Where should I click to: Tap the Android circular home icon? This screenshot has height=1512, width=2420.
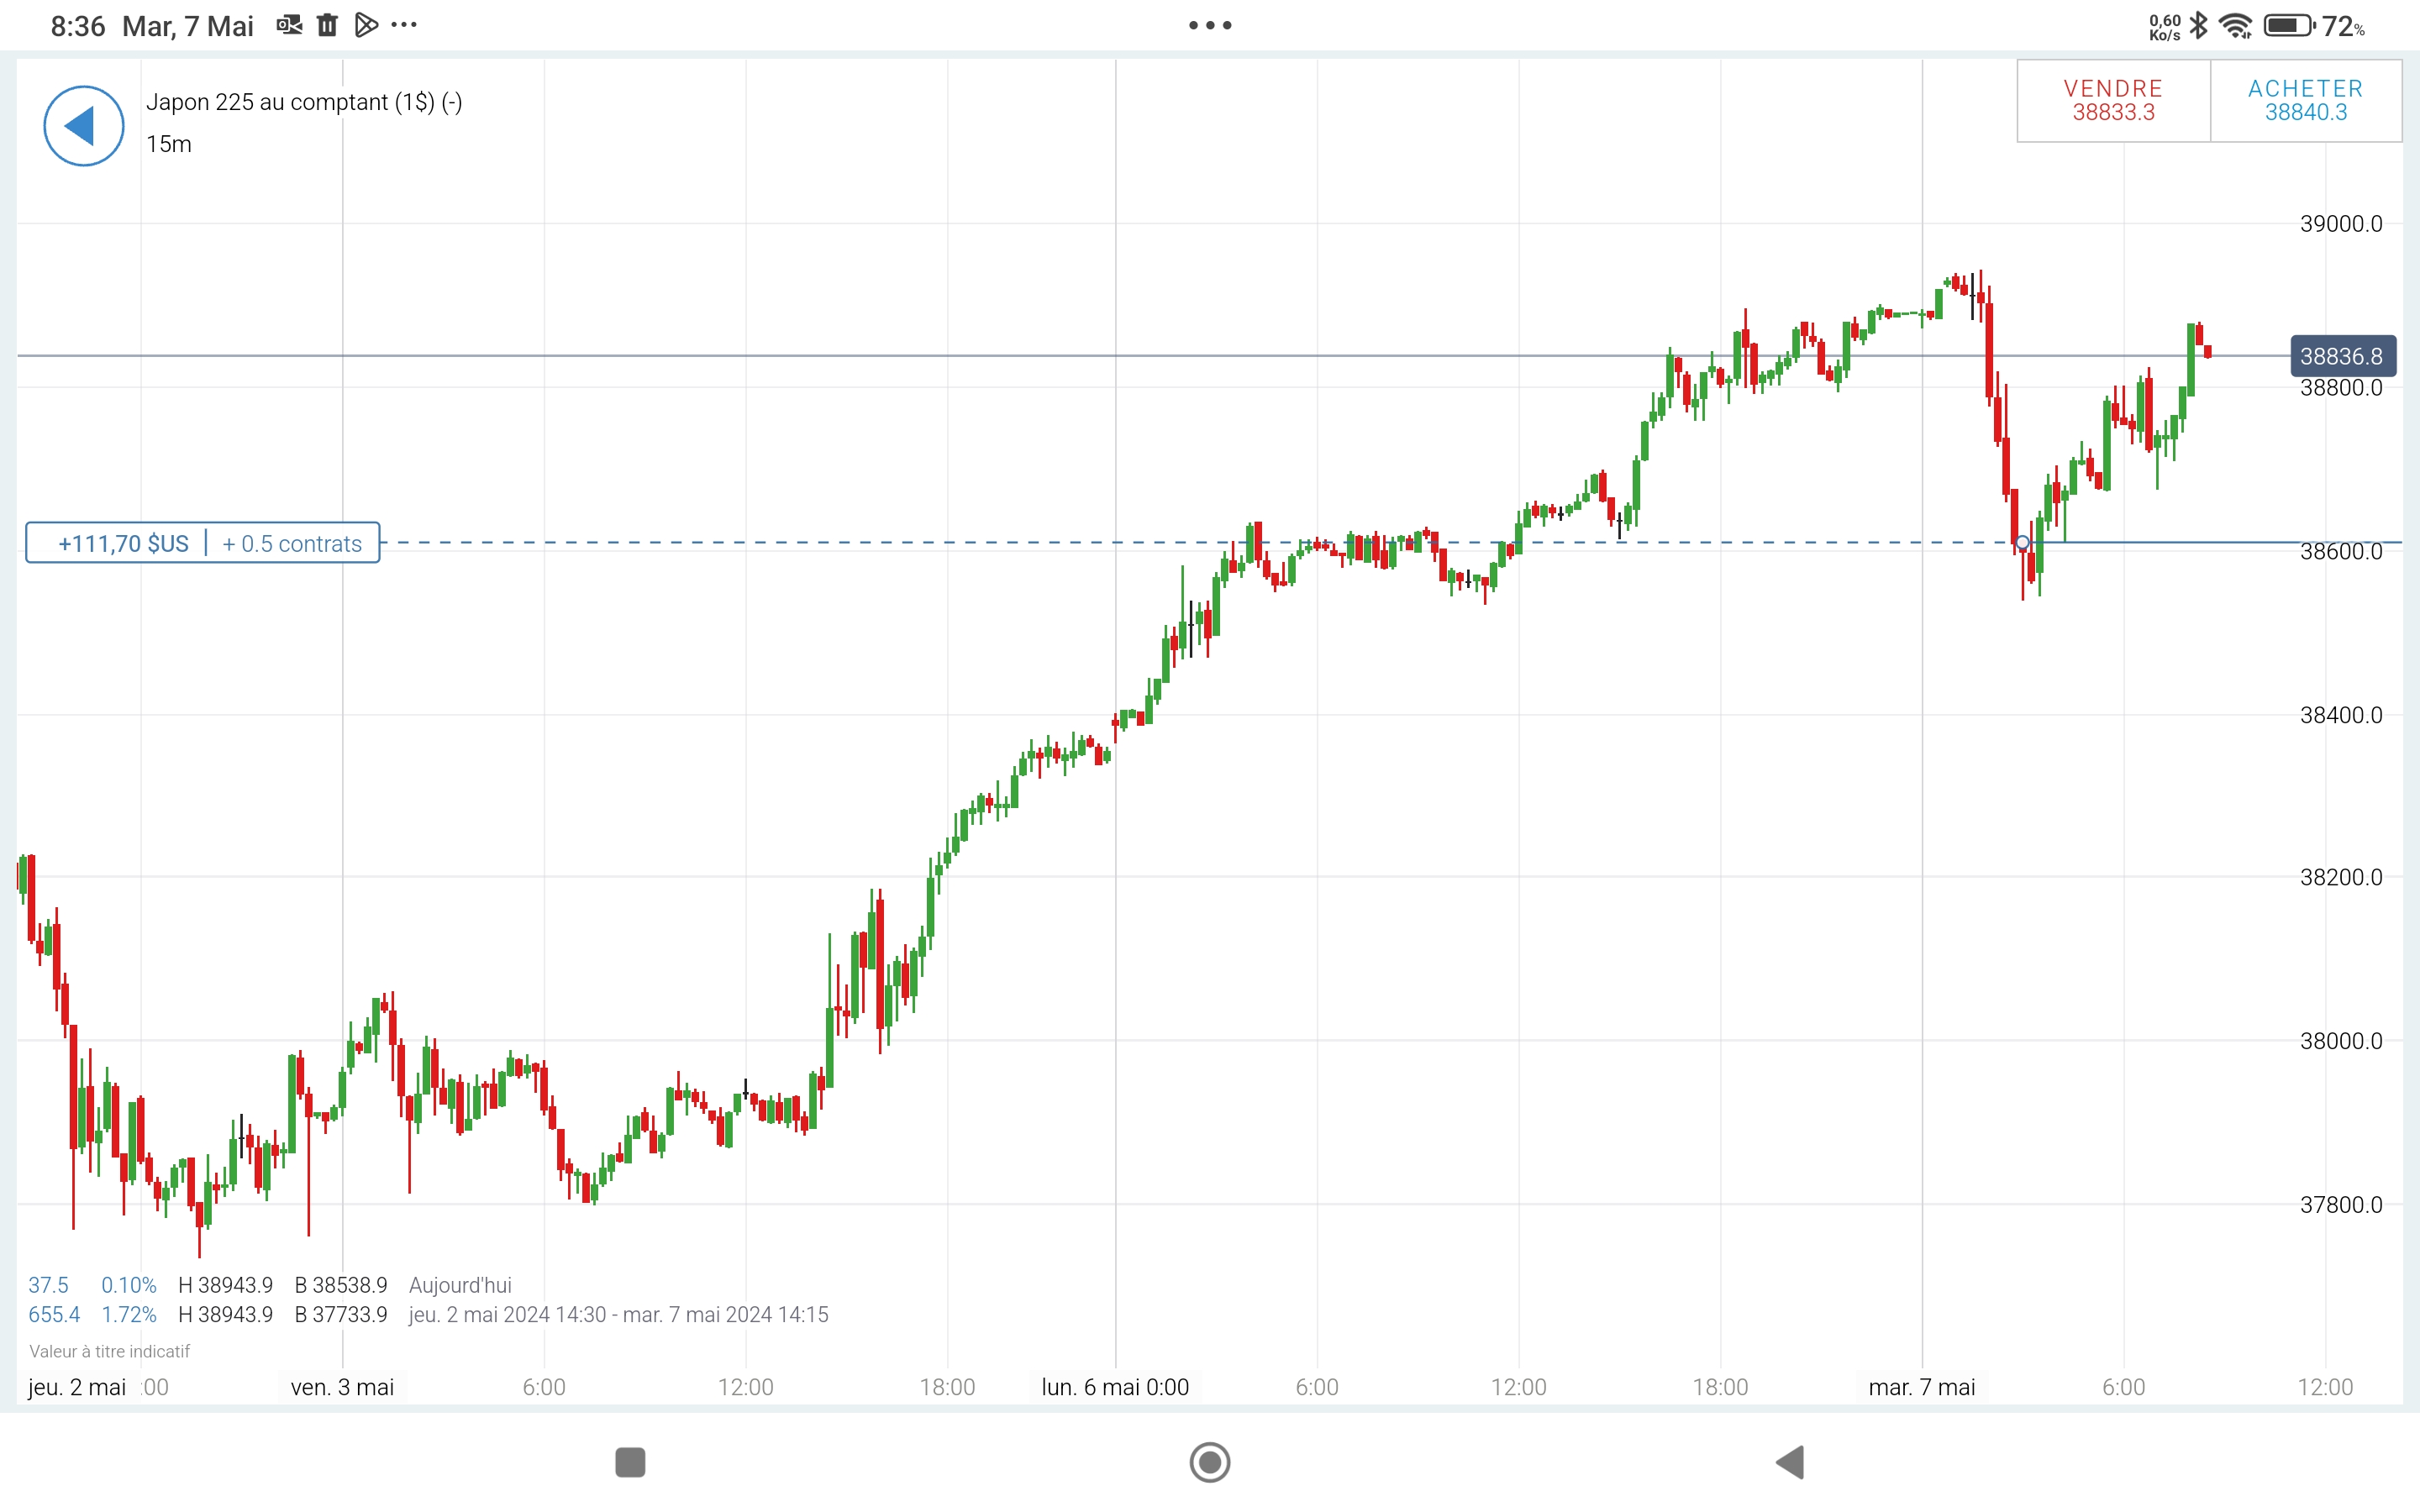click(1210, 1462)
